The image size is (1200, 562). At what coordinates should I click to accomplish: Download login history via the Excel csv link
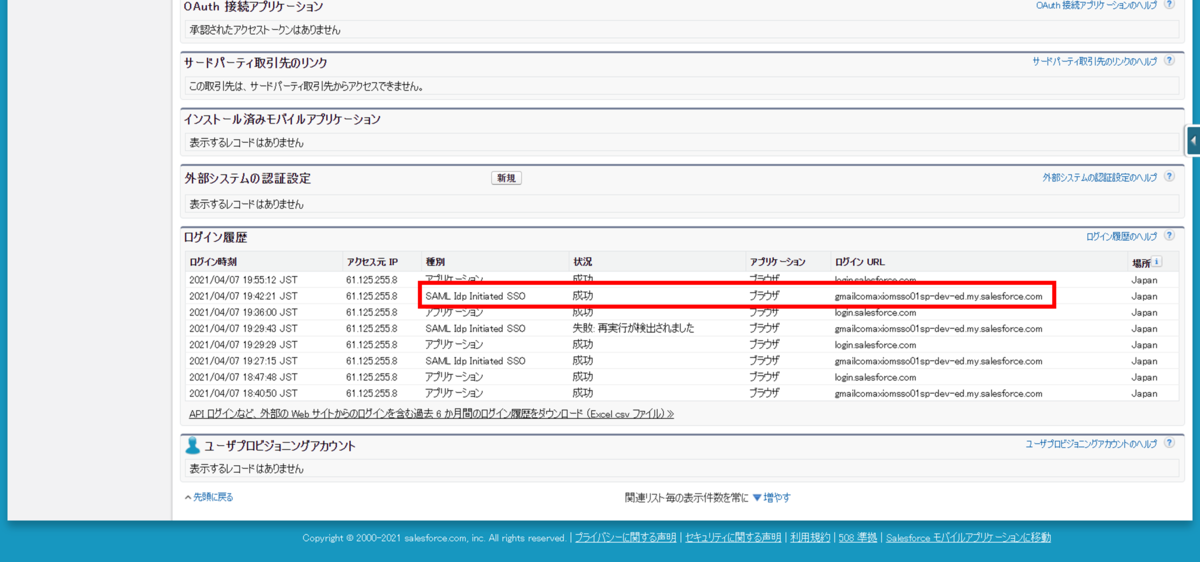431,413
